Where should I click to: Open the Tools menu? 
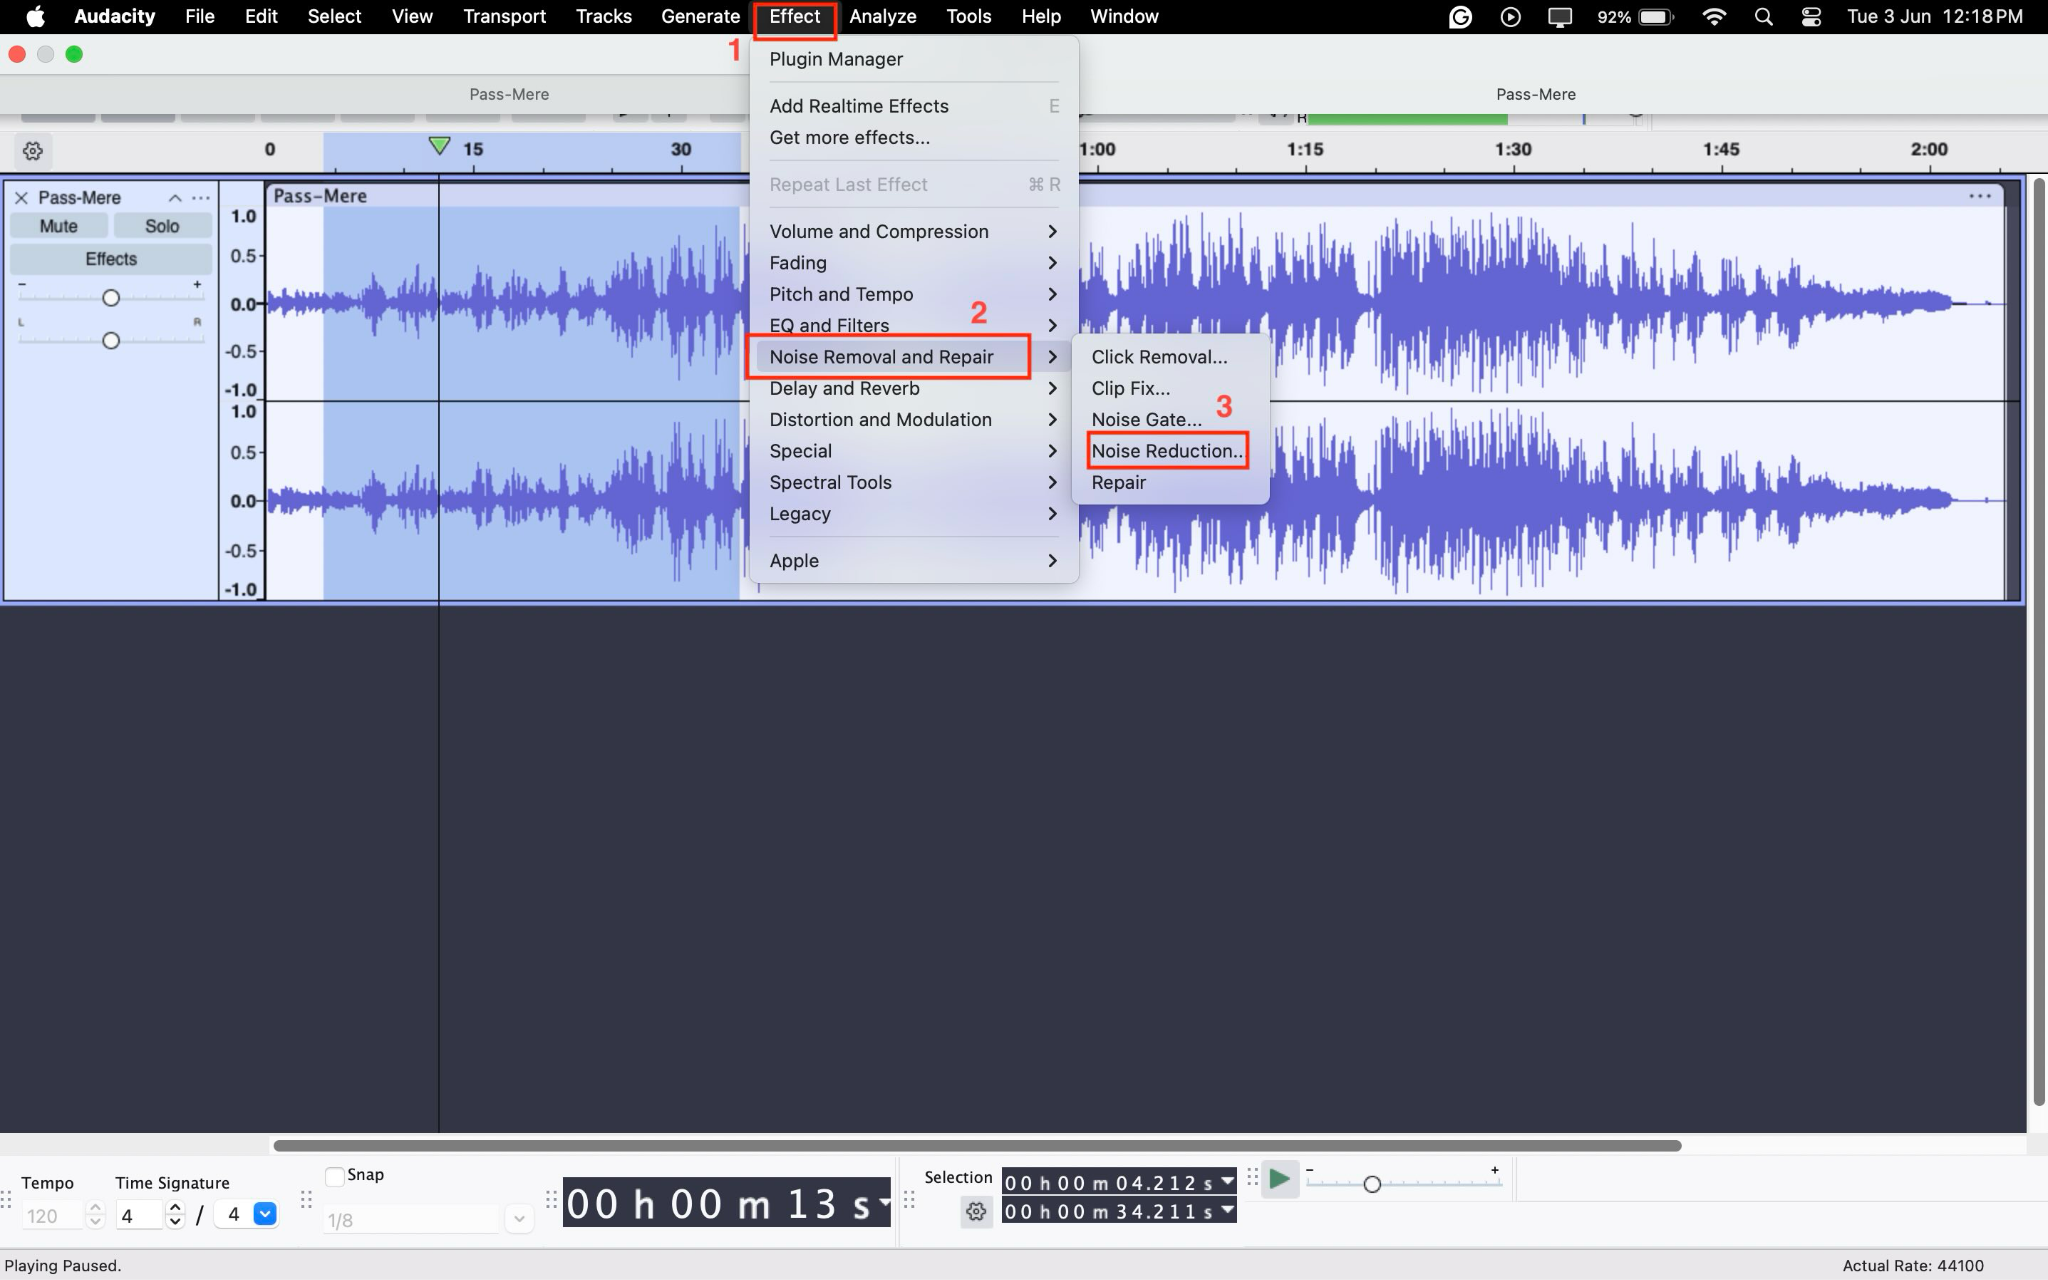click(x=968, y=16)
